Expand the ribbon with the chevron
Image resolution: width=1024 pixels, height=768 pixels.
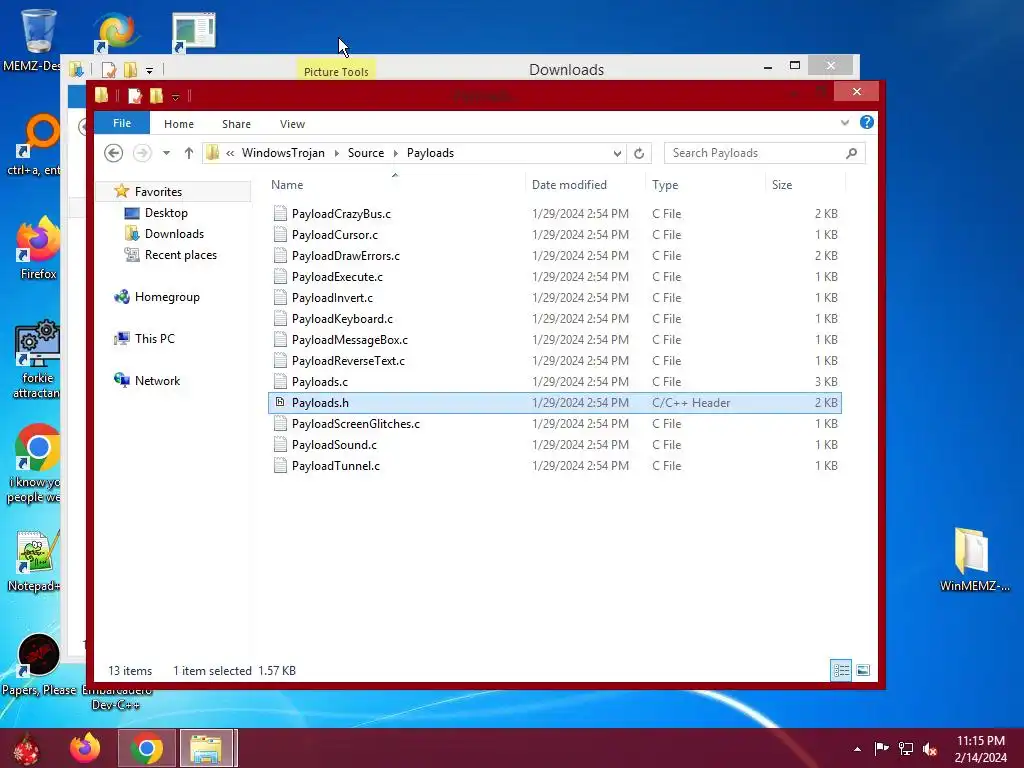[x=844, y=123]
